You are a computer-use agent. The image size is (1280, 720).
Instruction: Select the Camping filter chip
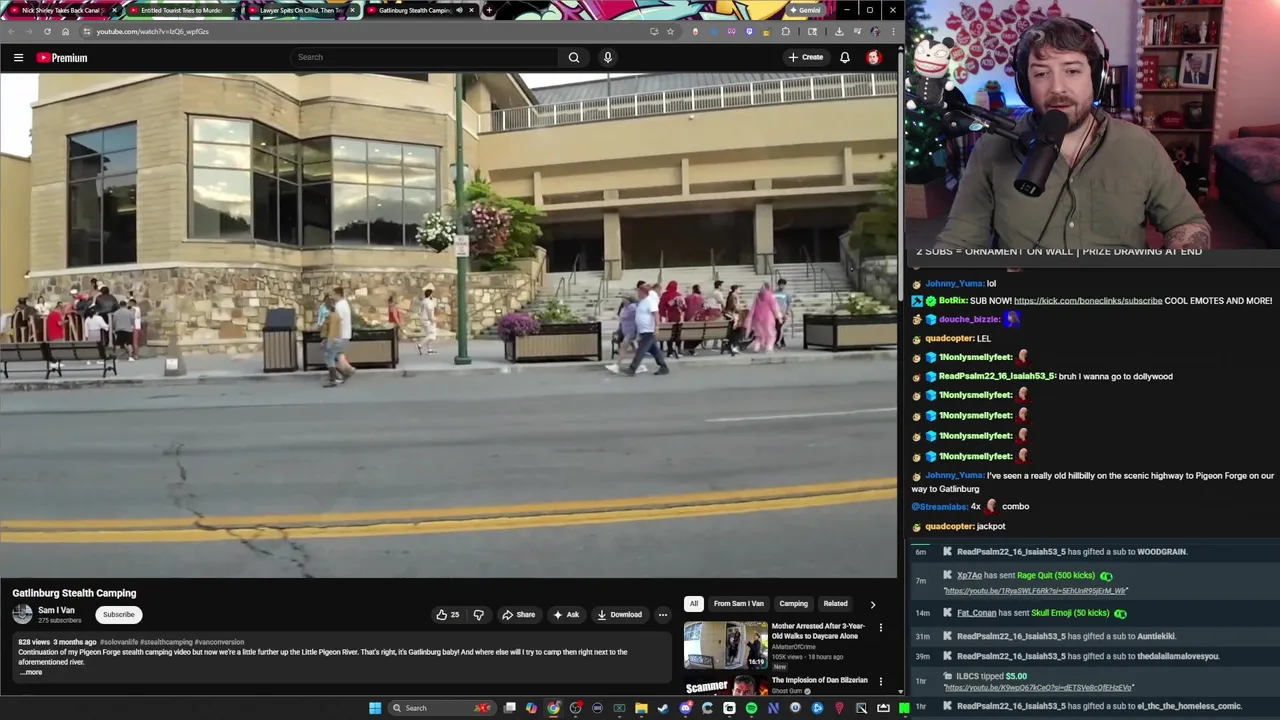click(793, 604)
